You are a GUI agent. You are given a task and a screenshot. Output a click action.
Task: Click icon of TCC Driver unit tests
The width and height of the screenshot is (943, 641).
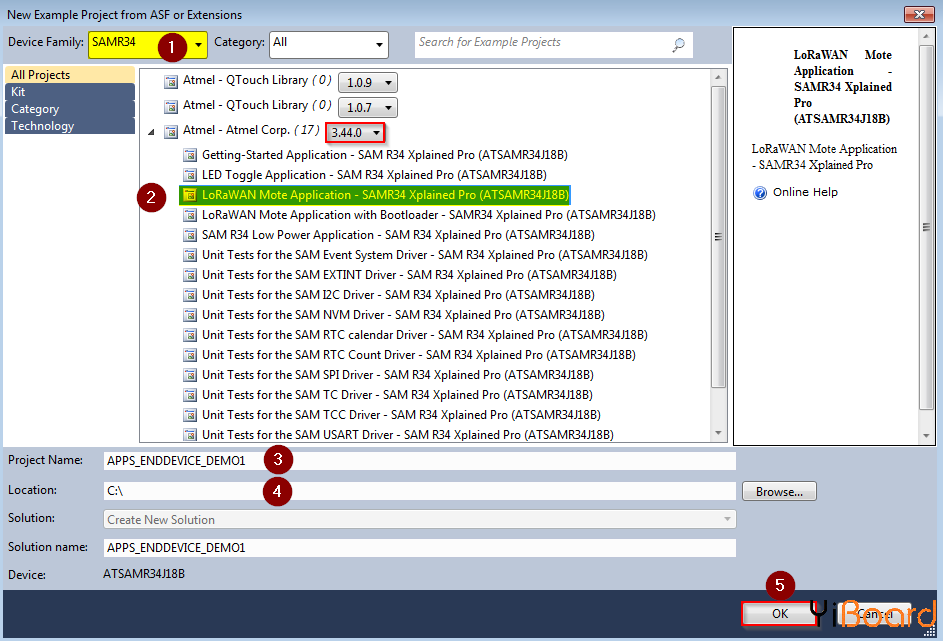click(x=190, y=415)
